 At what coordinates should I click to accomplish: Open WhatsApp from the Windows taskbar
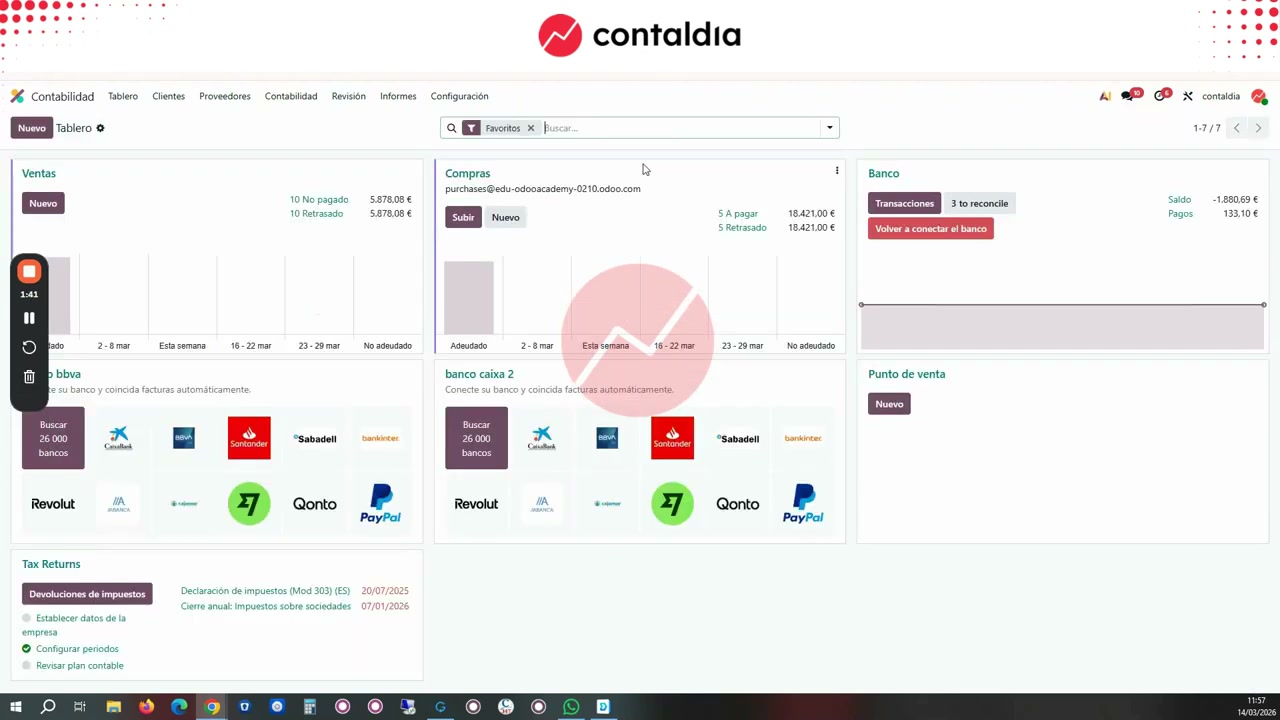(x=571, y=707)
